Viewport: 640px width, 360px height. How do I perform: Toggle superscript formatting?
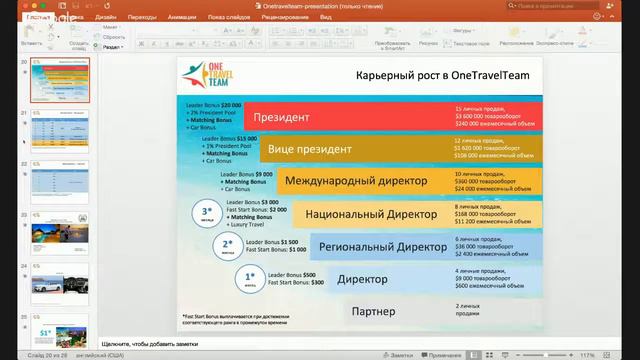click(192, 44)
